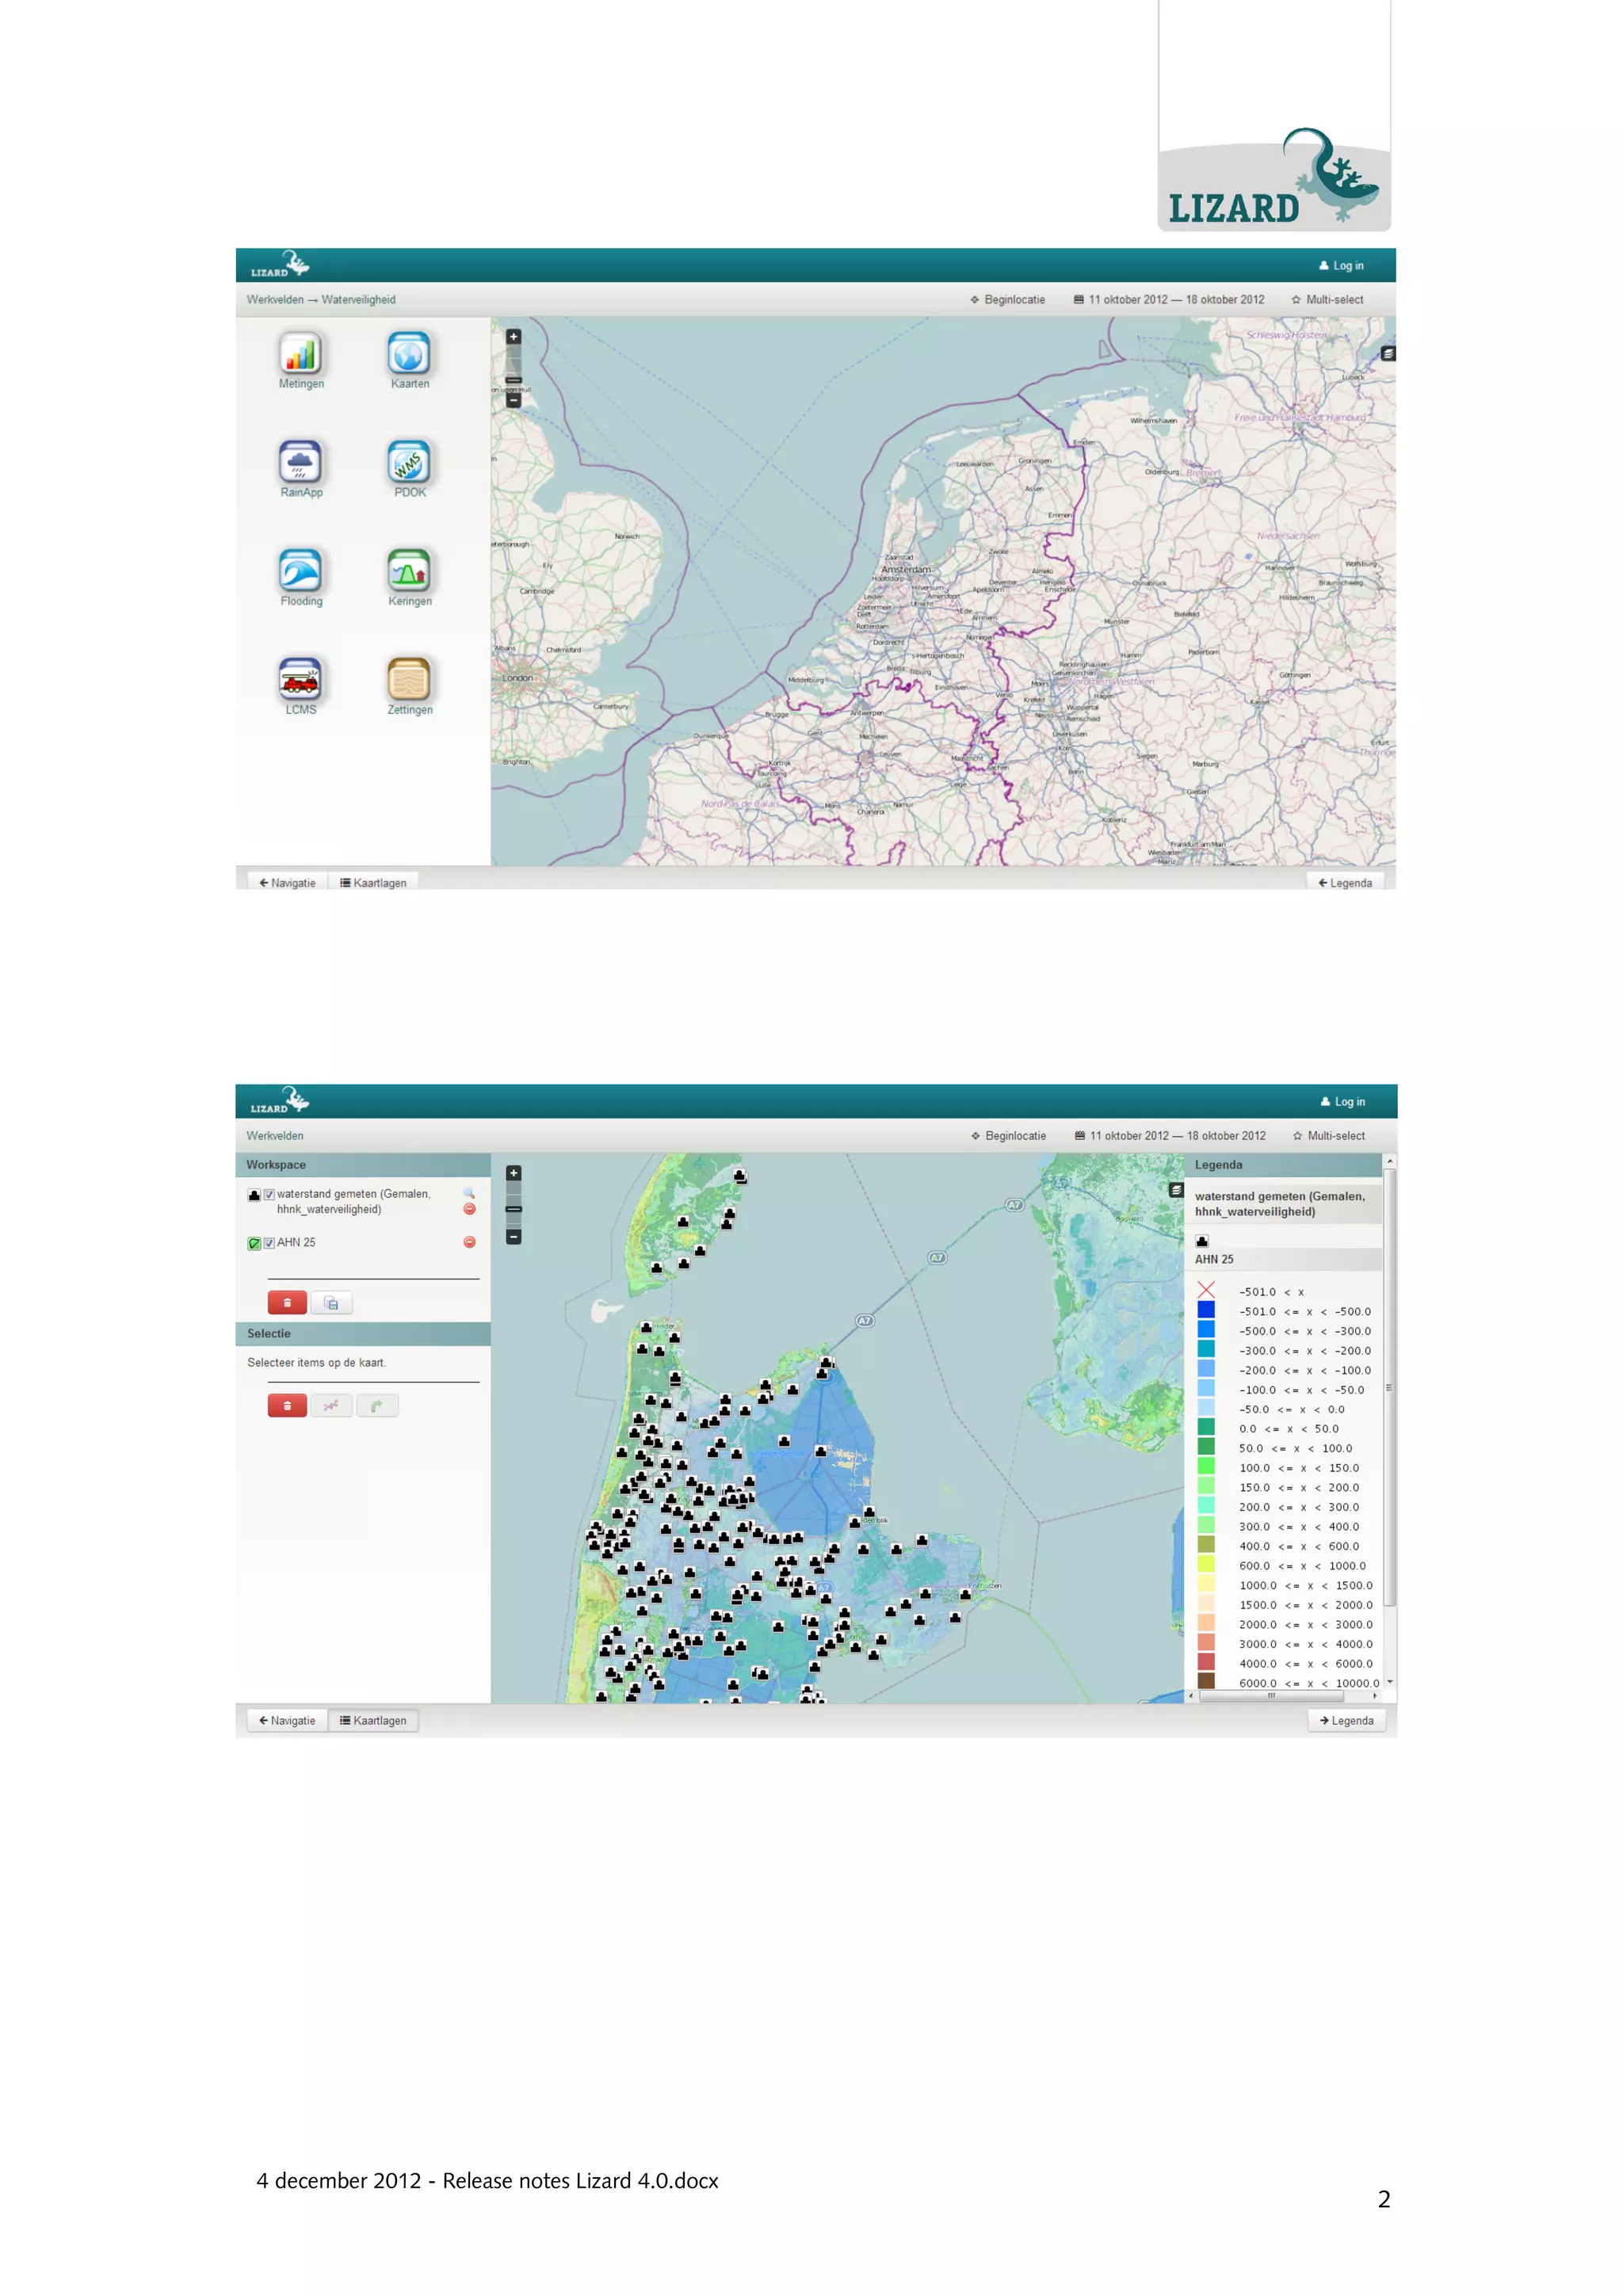Click the Werkvelden breadcrumb link
Viewport: 1623px width, 2296px height.
click(275, 300)
